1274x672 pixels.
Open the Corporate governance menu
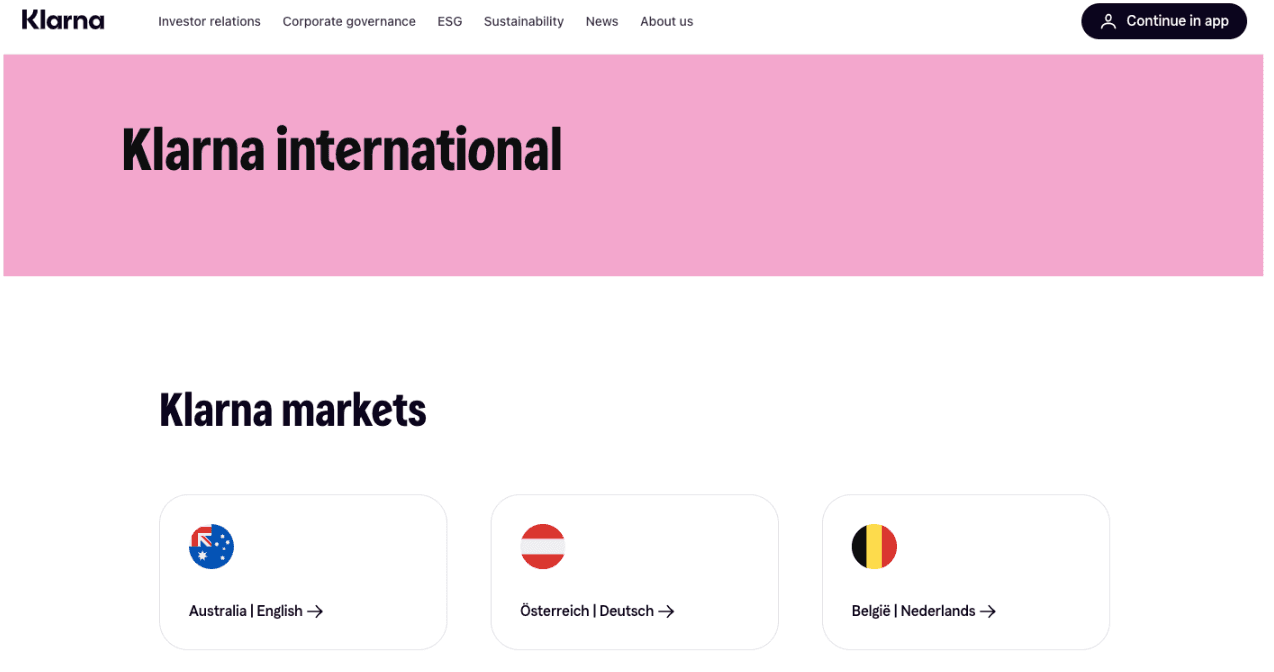point(349,21)
